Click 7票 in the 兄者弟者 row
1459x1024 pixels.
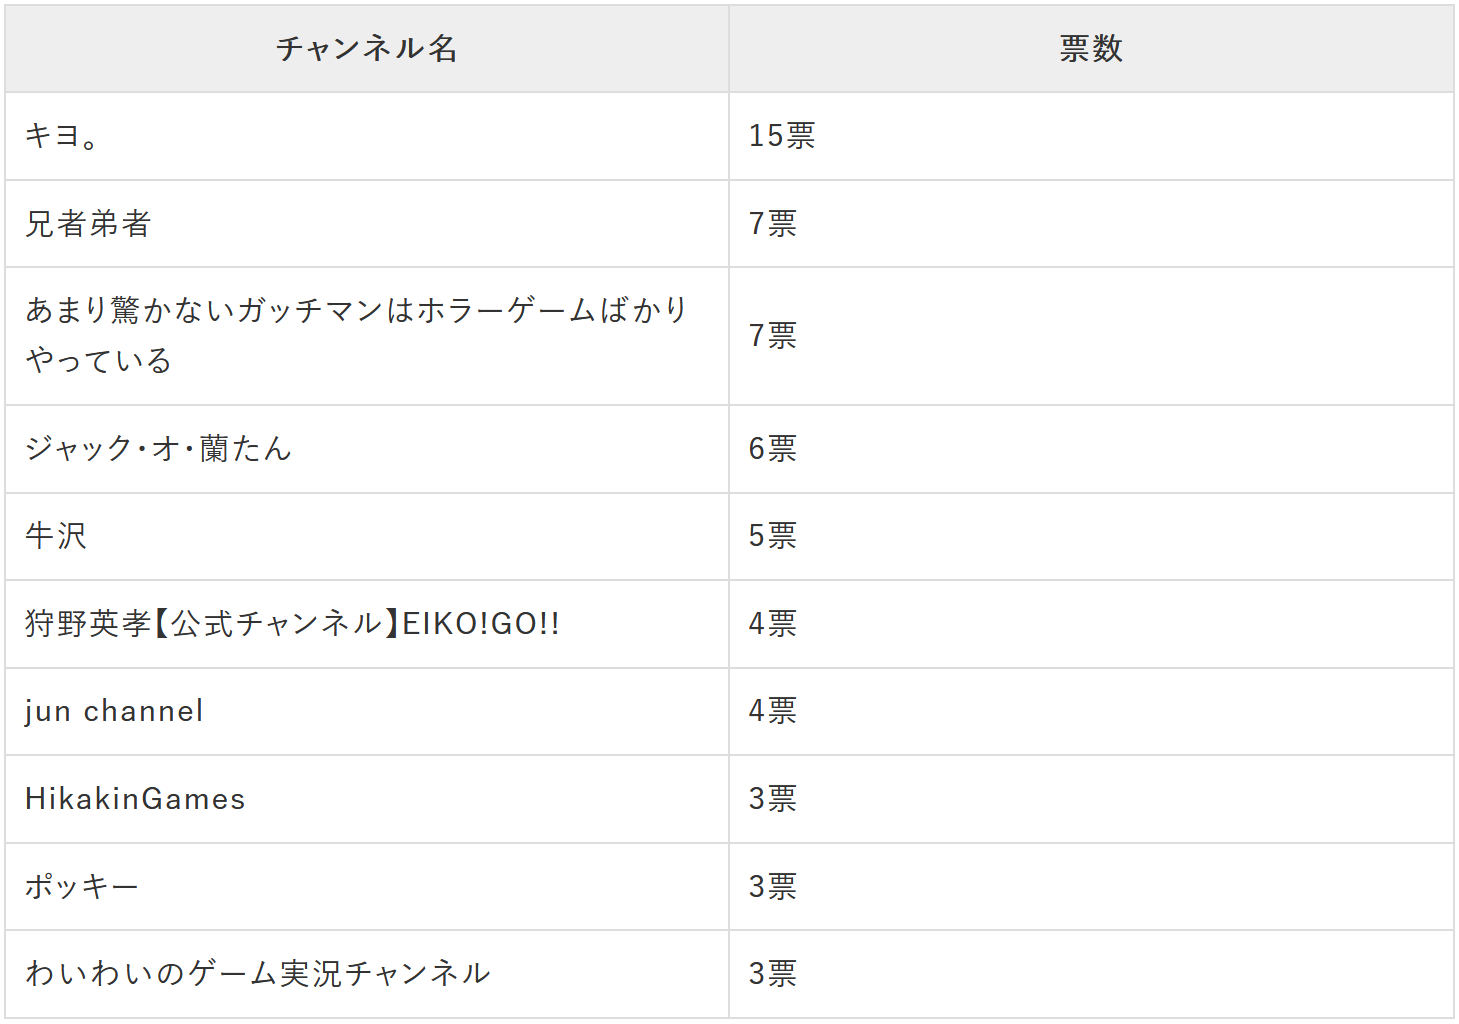773,224
